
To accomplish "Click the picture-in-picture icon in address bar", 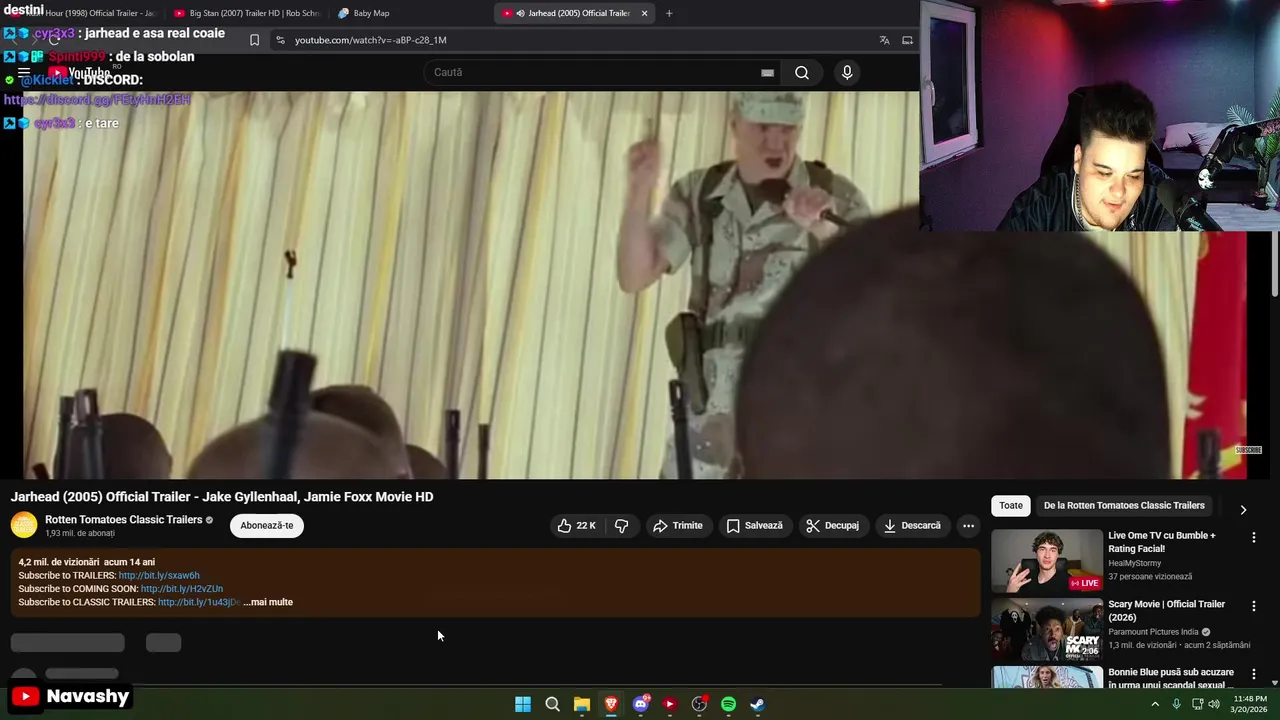I will click(x=907, y=40).
